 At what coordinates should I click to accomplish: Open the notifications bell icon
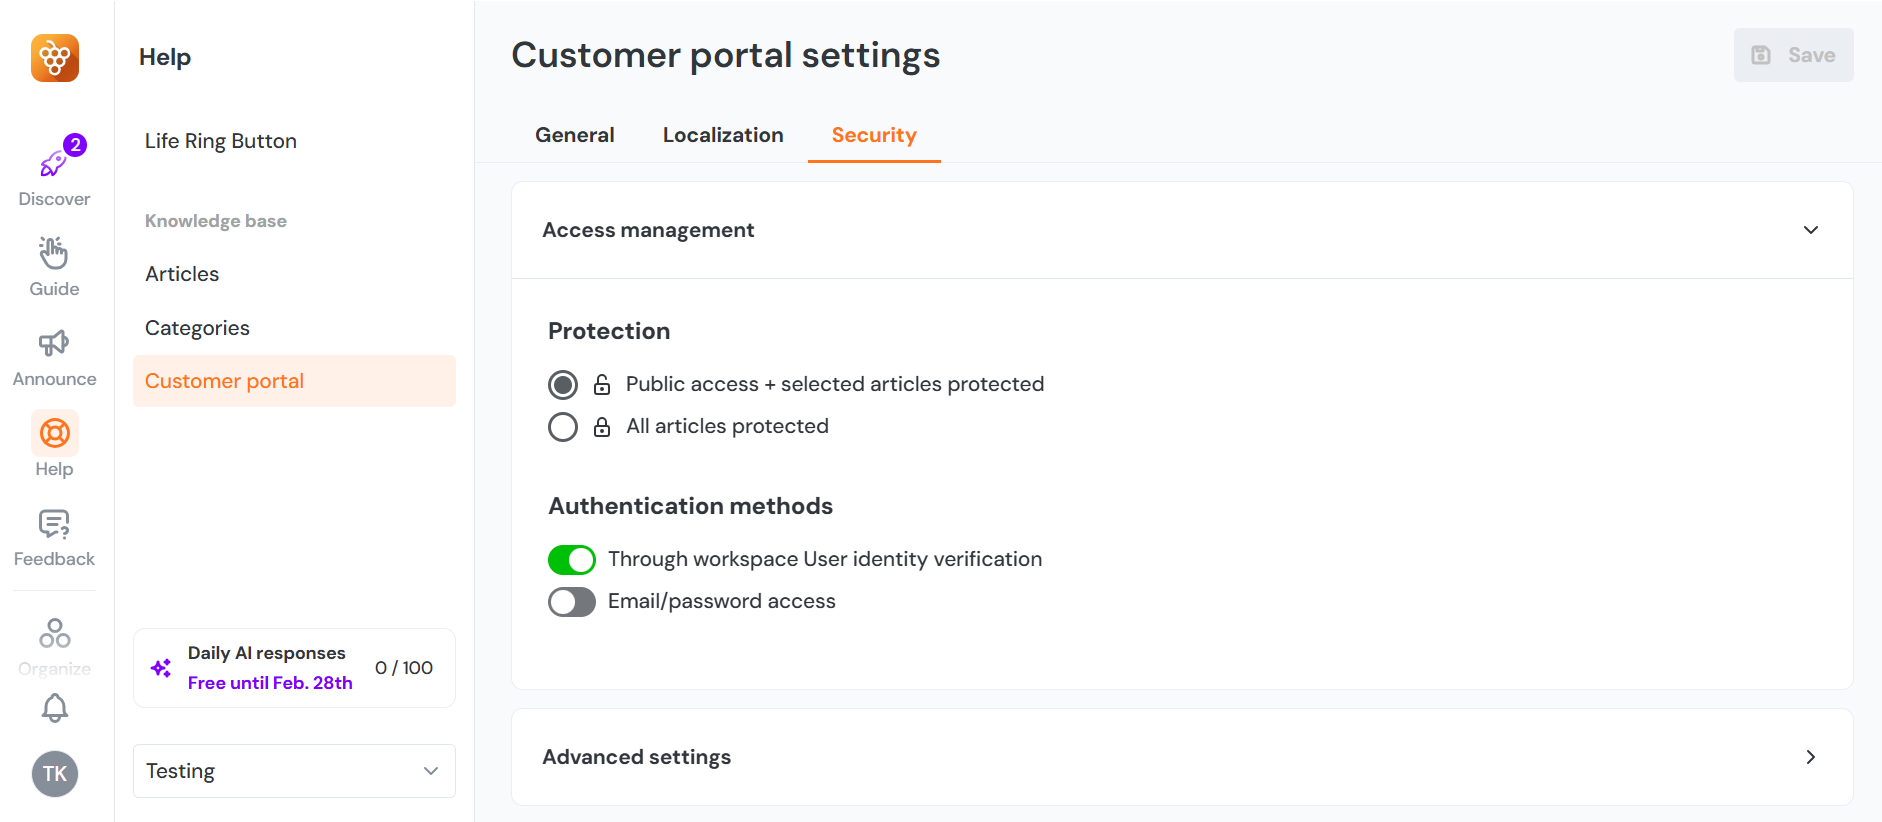pyautogui.click(x=54, y=708)
